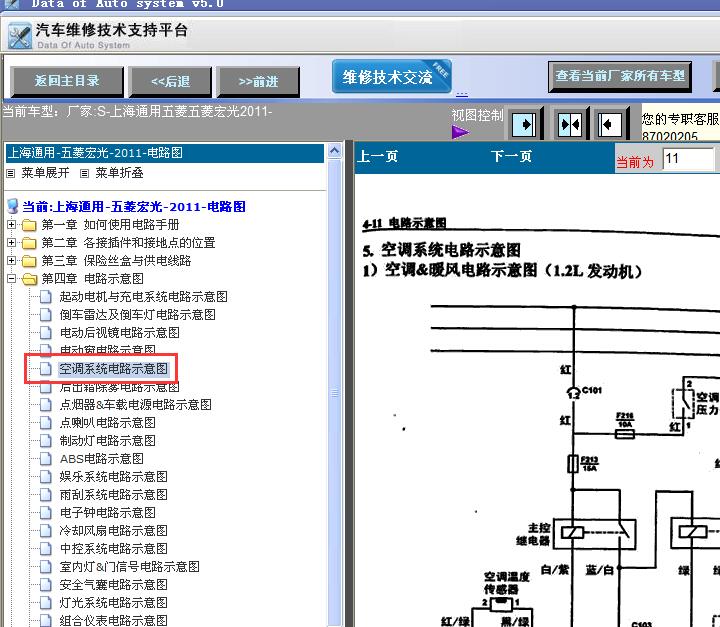Click page icon of 制动灯电路示意图
The image size is (720, 627).
click(x=45, y=441)
